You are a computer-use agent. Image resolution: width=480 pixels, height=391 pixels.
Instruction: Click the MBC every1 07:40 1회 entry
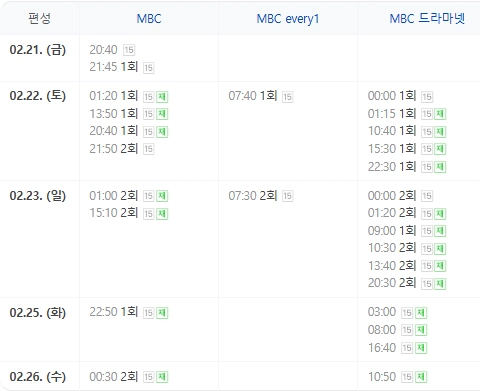coord(253,96)
